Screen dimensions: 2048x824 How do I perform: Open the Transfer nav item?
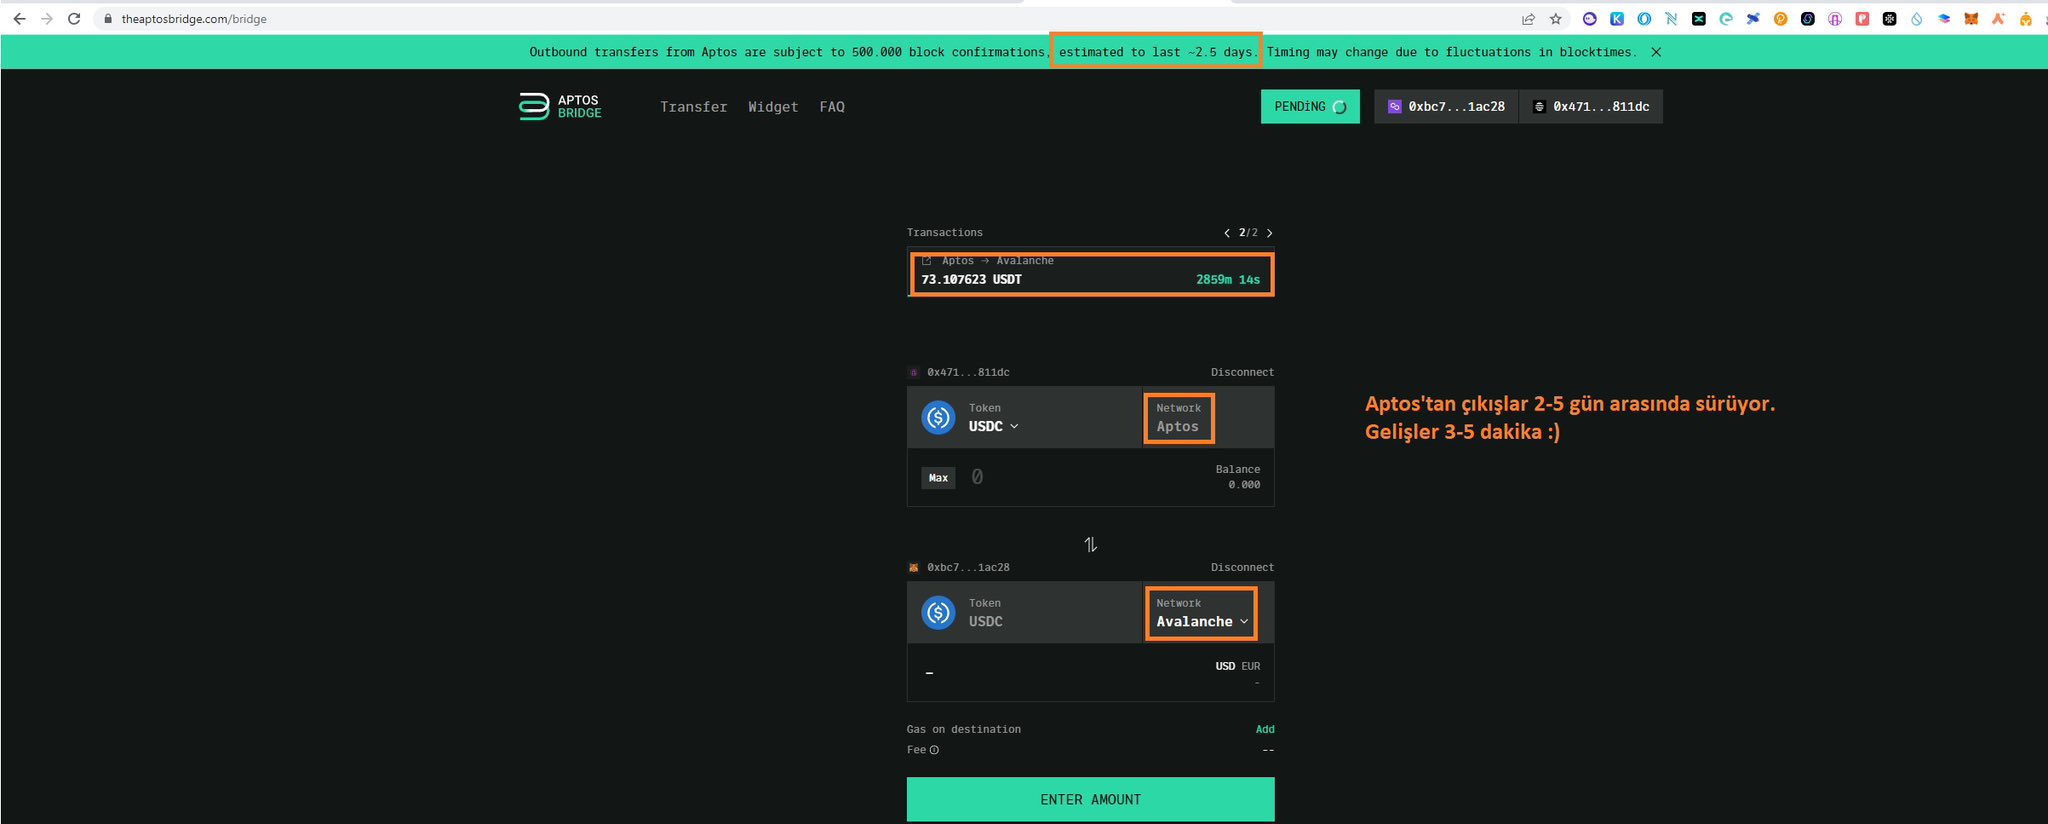click(x=693, y=107)
